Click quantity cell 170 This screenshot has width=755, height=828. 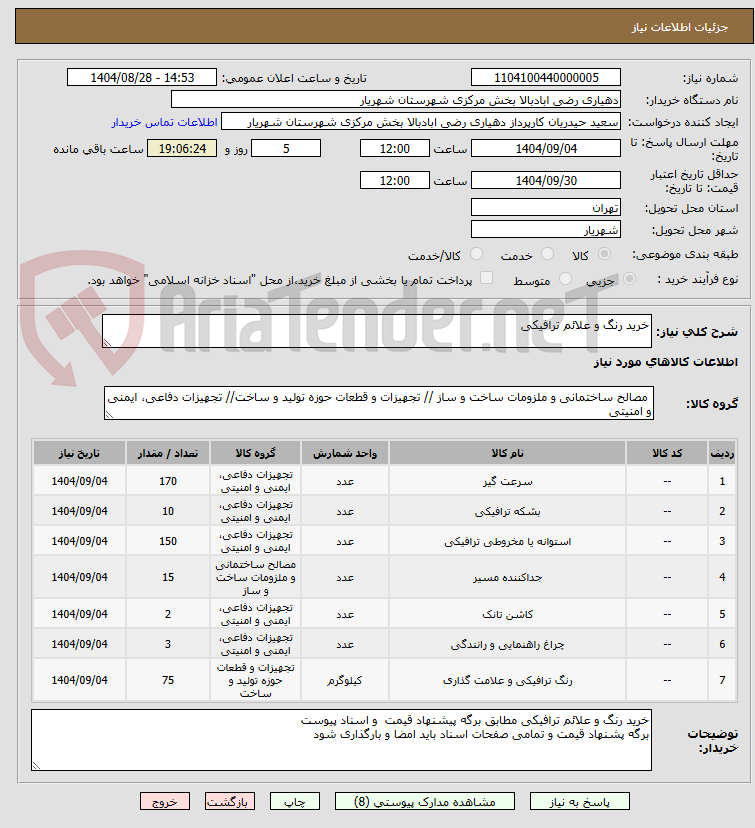pyautogui.click(x=168, y=481)
